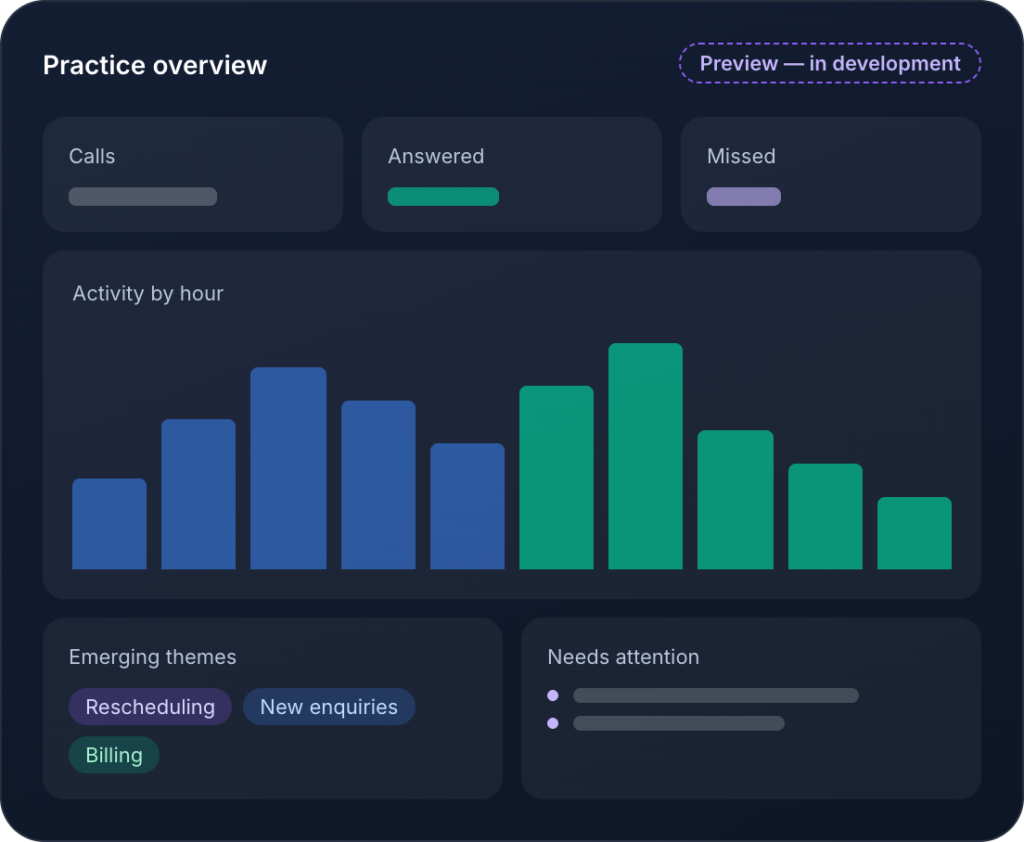Open the longer Needs attention item line
Screen dimensions: 1024x842
(716, 696)
